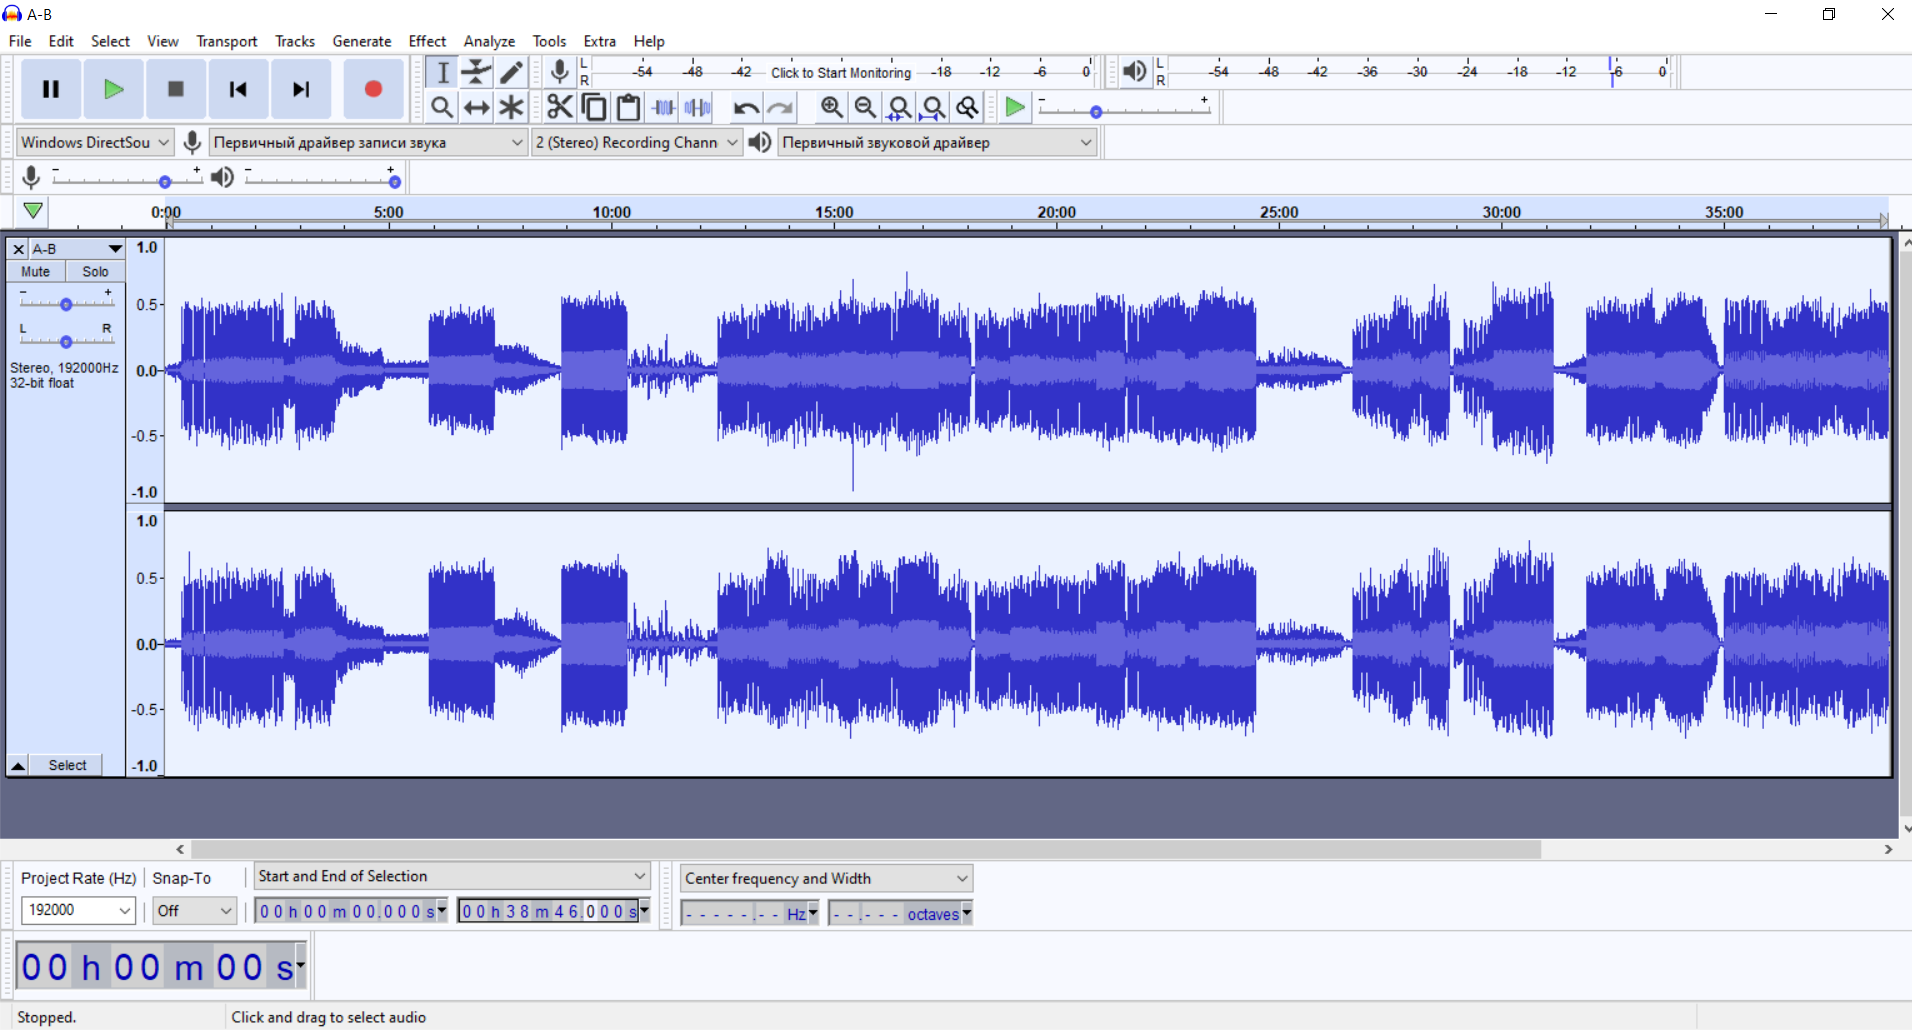Start playback with the green Play button
This screenshot has height=1030, width=1912.
(113, 89)
